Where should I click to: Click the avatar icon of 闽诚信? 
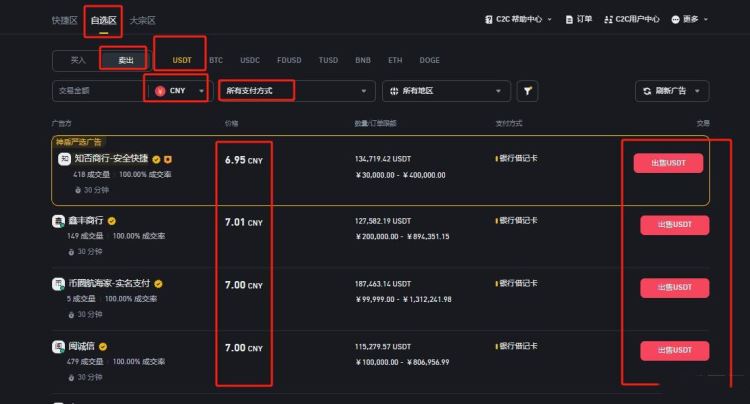[x=58, y=346]
